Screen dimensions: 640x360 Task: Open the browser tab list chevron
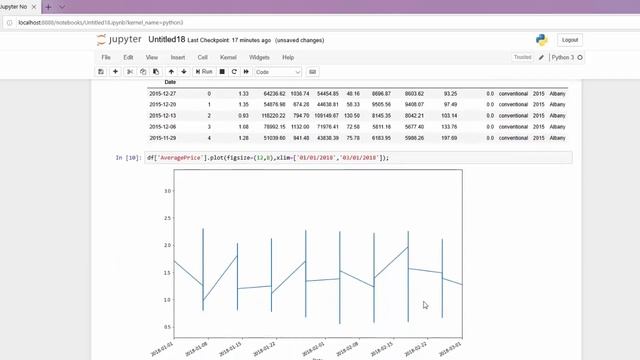(62, 7)
